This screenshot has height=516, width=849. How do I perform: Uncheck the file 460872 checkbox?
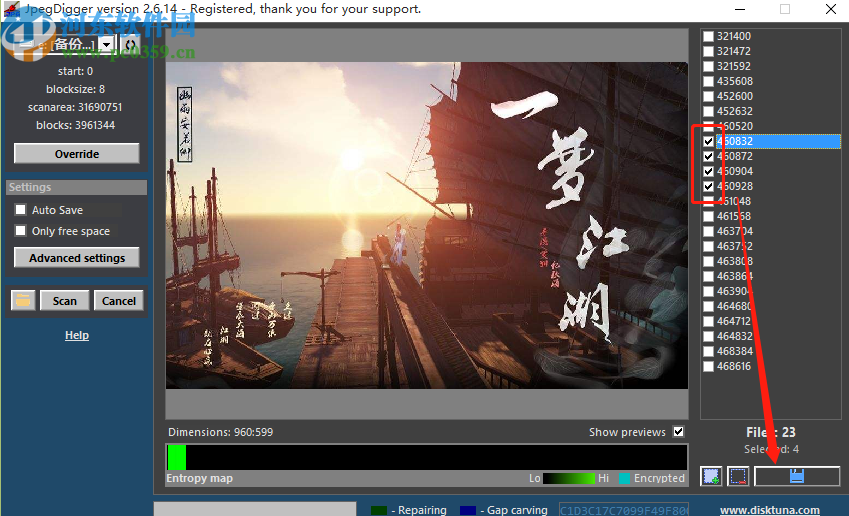click(708, 156)
